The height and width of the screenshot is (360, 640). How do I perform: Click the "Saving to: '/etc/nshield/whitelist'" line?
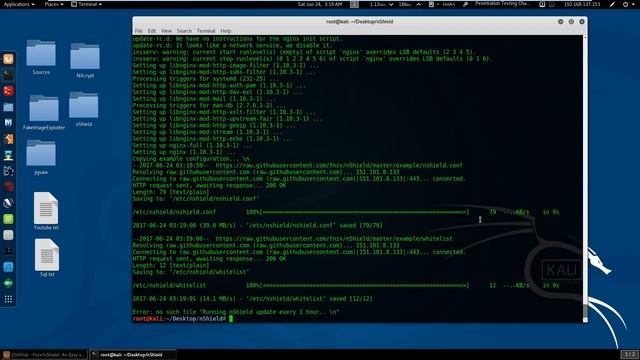point(191,272)
